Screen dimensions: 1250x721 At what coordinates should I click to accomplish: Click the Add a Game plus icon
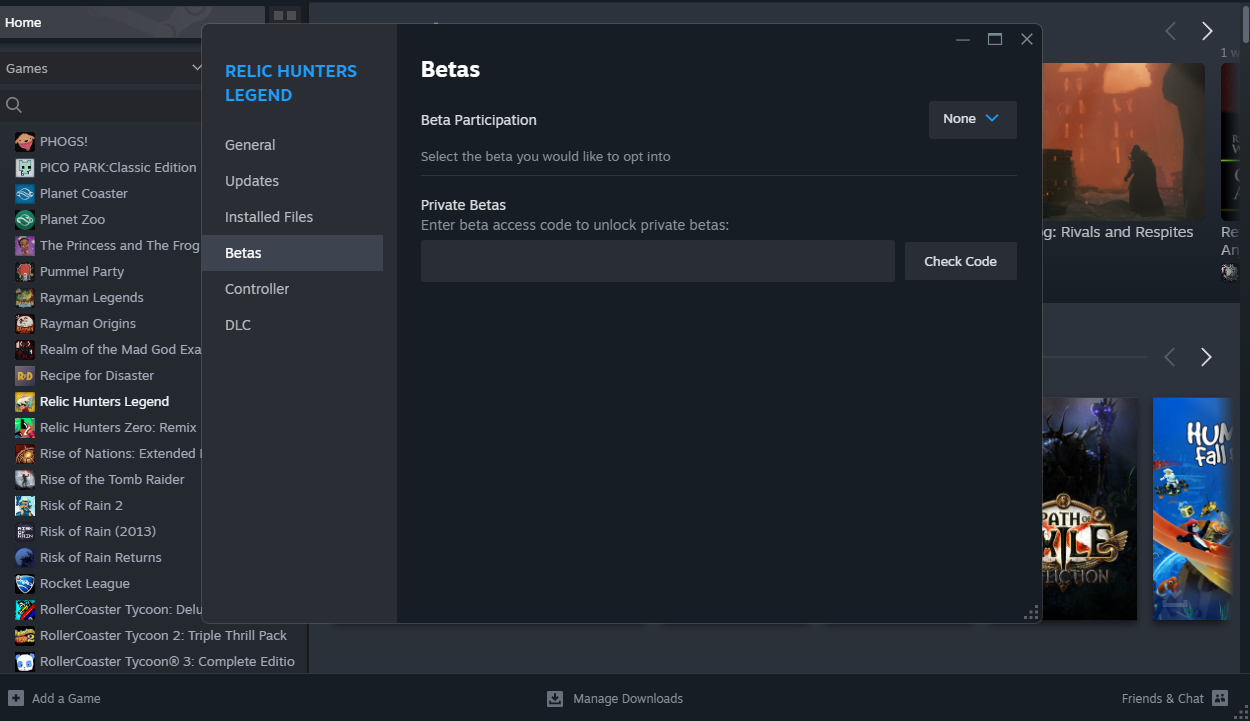pyautogui.click(x=16, y=698)
